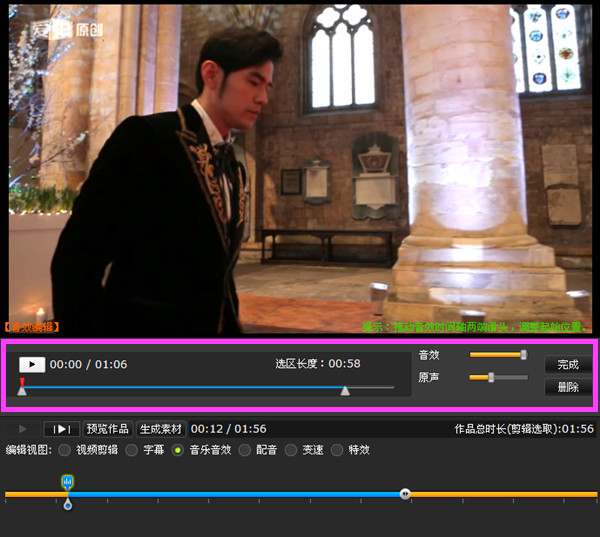The width and height of the screenshot is (600, 537).
Task: Adjust the 音效 volume slider
Action: (x=498, y=355)
